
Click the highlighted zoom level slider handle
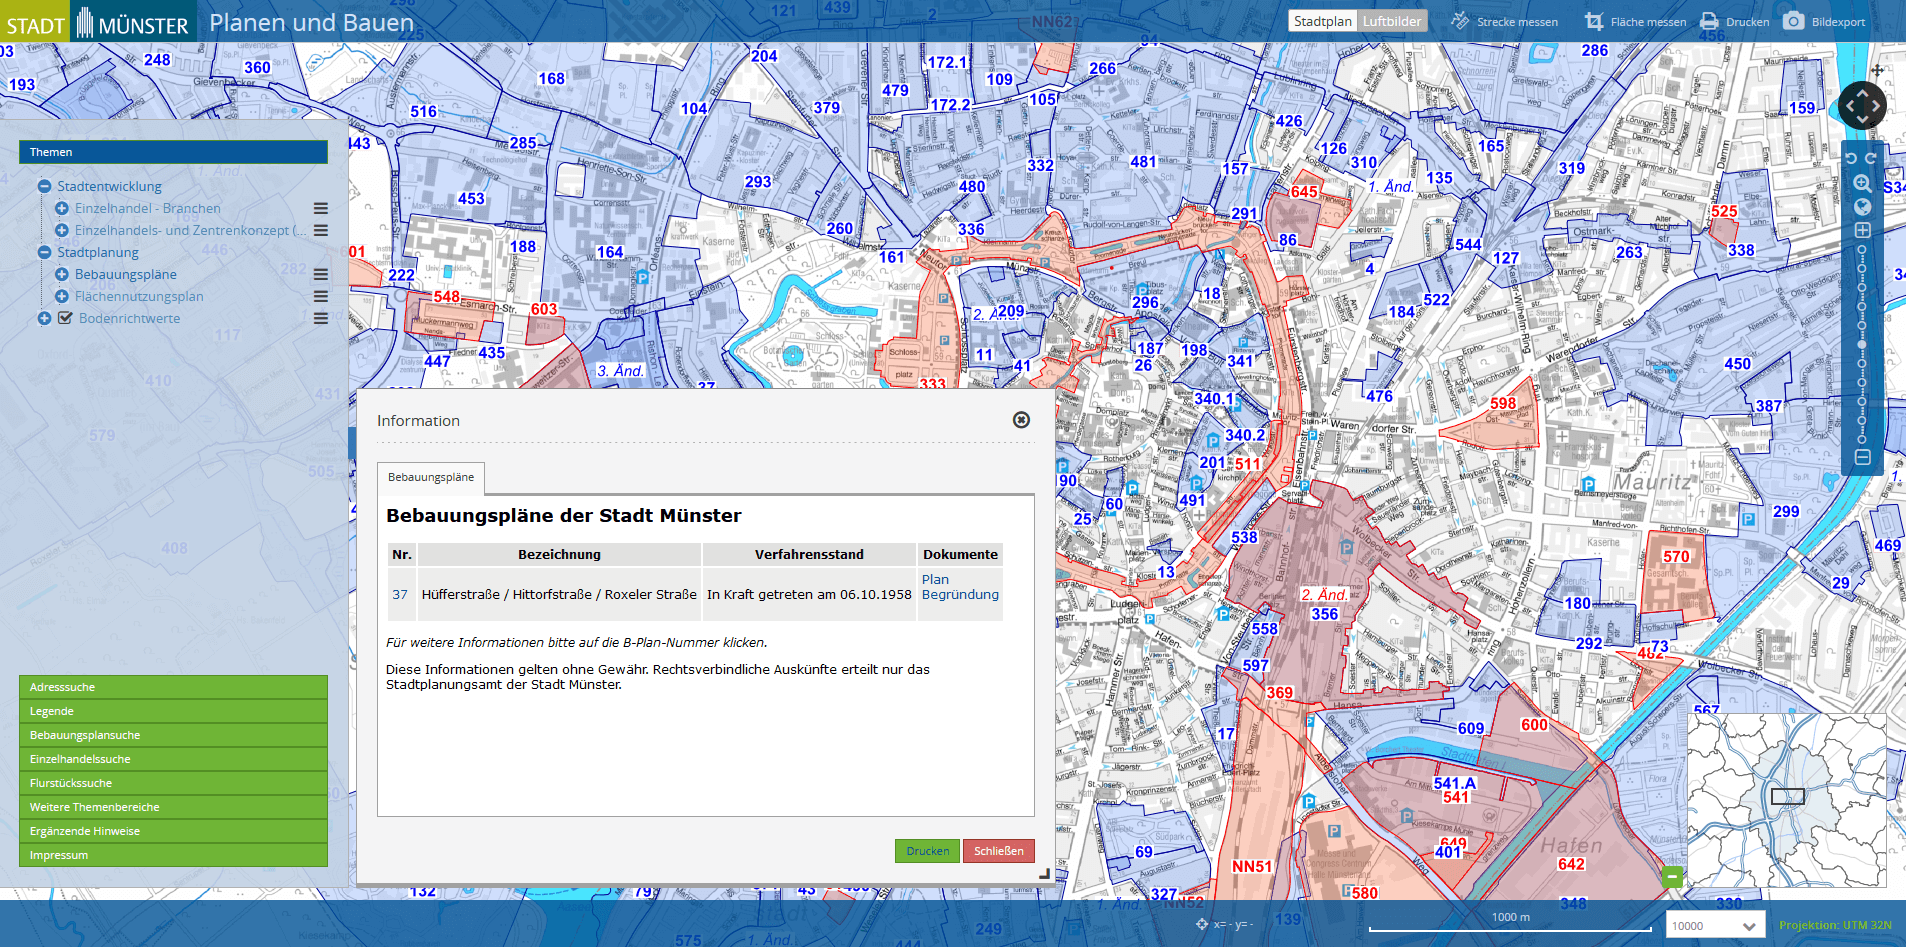pos(1862,344)
